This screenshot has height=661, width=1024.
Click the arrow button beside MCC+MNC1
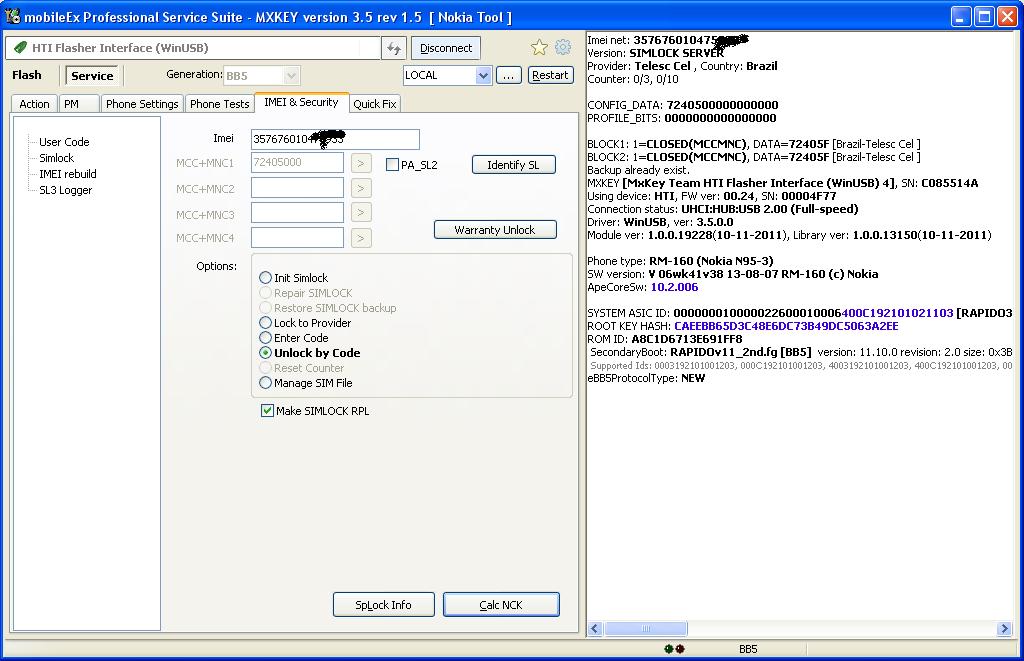coord(360,163)
